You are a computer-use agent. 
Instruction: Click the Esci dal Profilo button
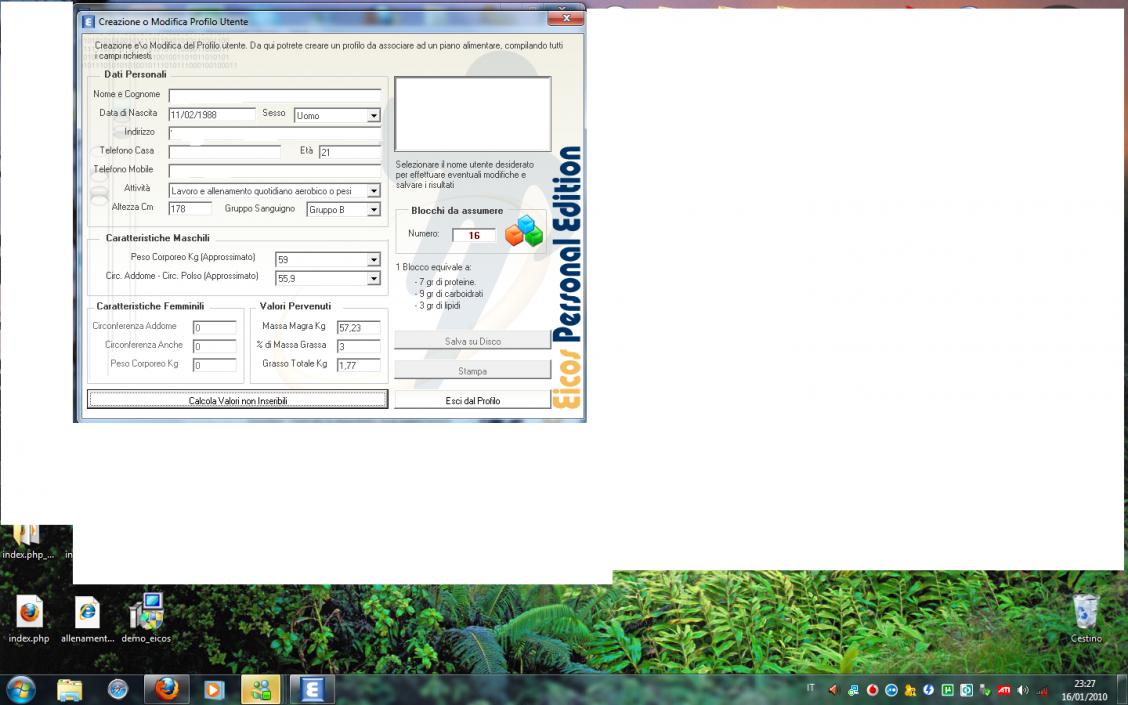coord(472,400)
